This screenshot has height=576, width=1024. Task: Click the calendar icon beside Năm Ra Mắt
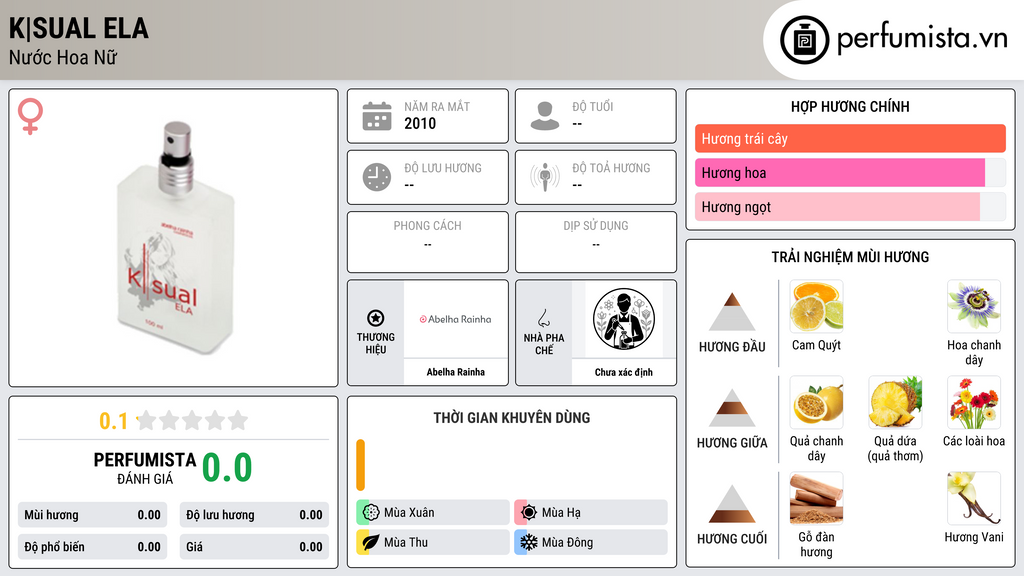377,116
